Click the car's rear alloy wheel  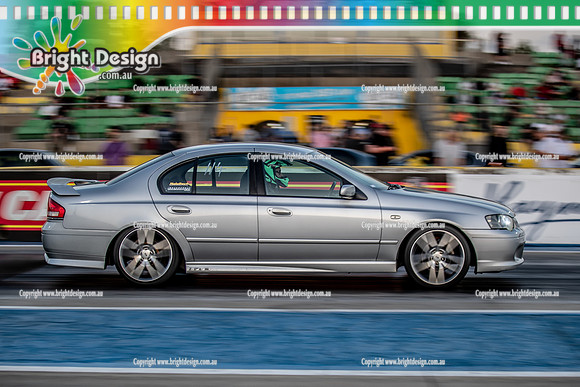146,255
